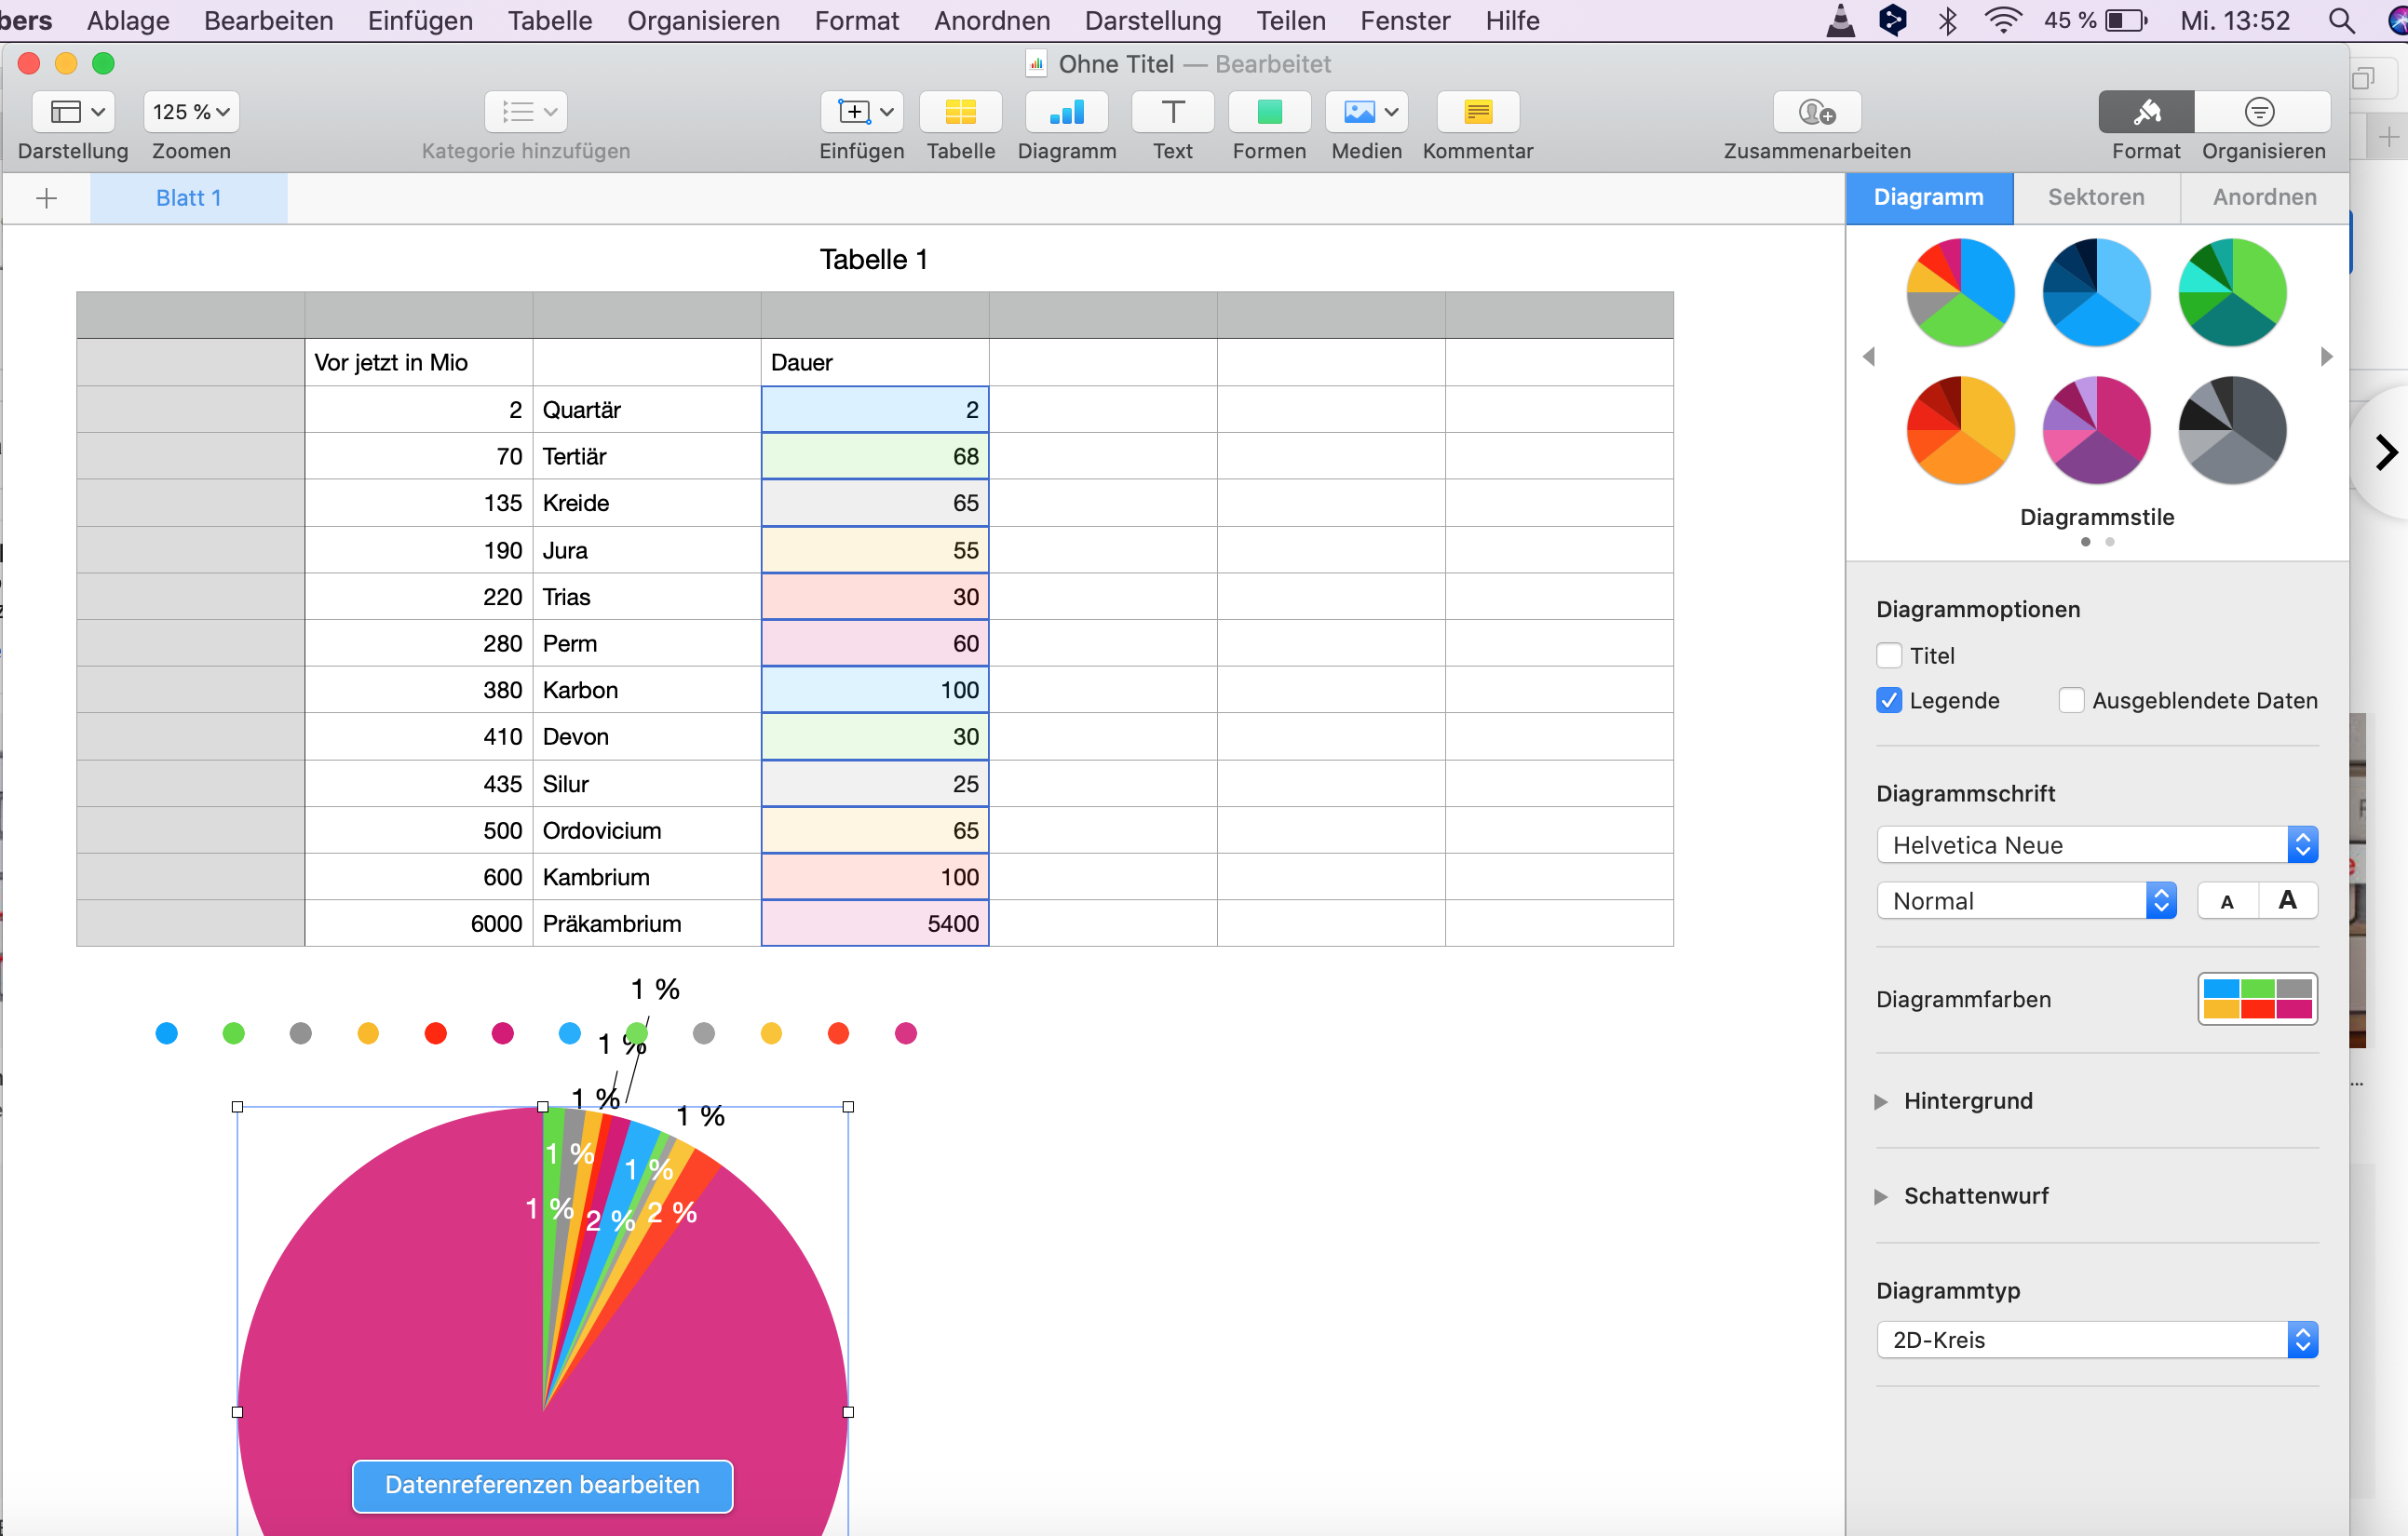Click the Diagramm toolbar icon

(1066, 112)
